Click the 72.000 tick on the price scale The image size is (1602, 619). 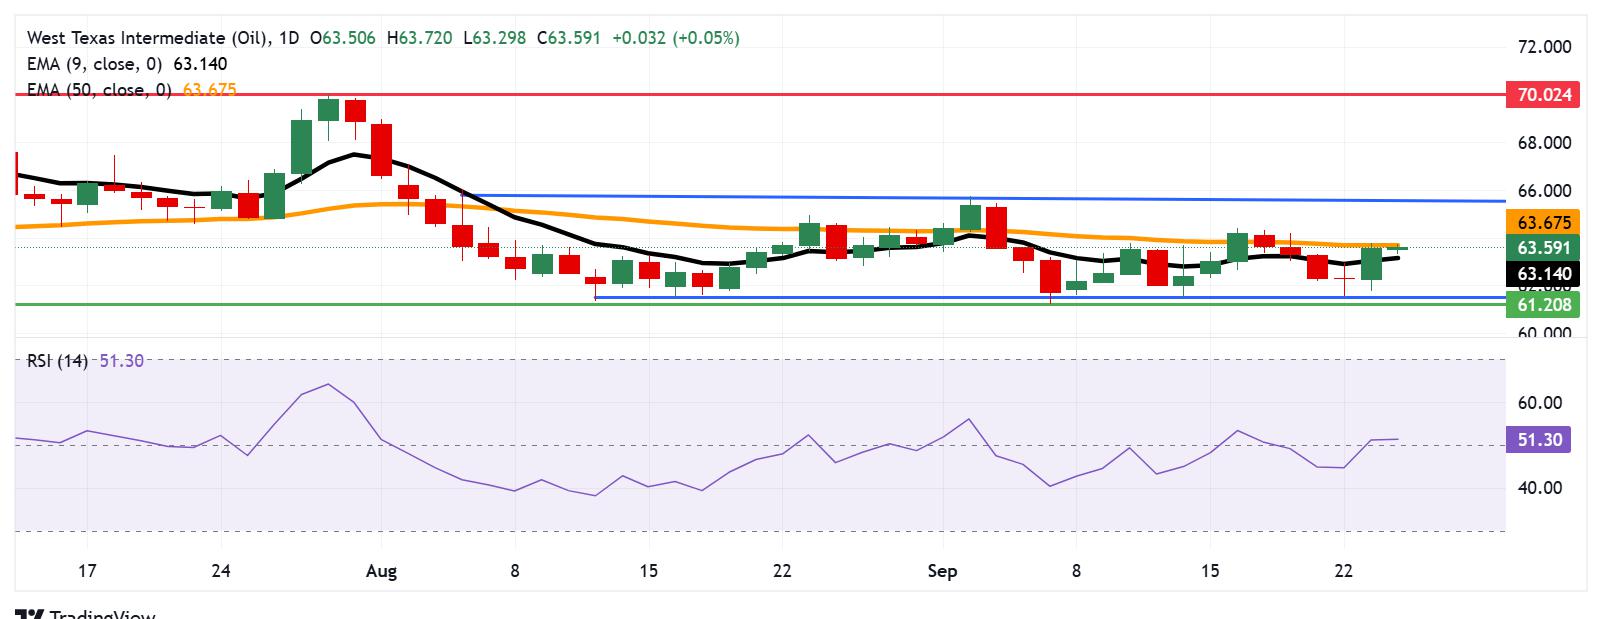1544,47
